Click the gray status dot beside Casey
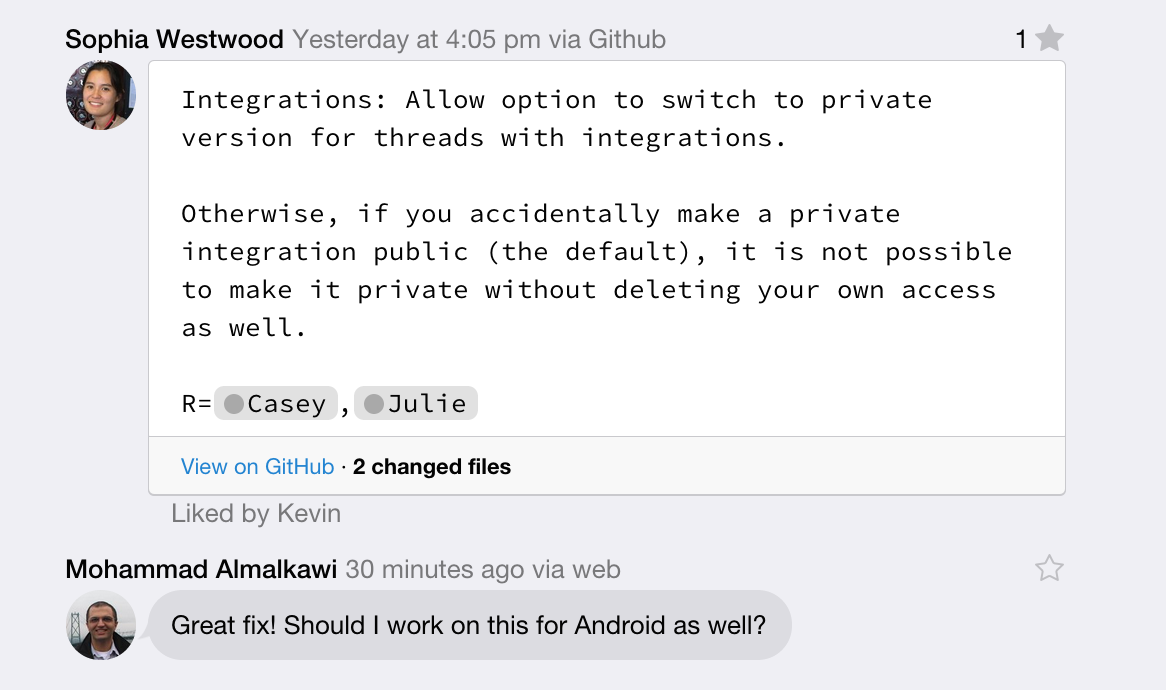The image size is (1166, 690). [x=234, y=404]
